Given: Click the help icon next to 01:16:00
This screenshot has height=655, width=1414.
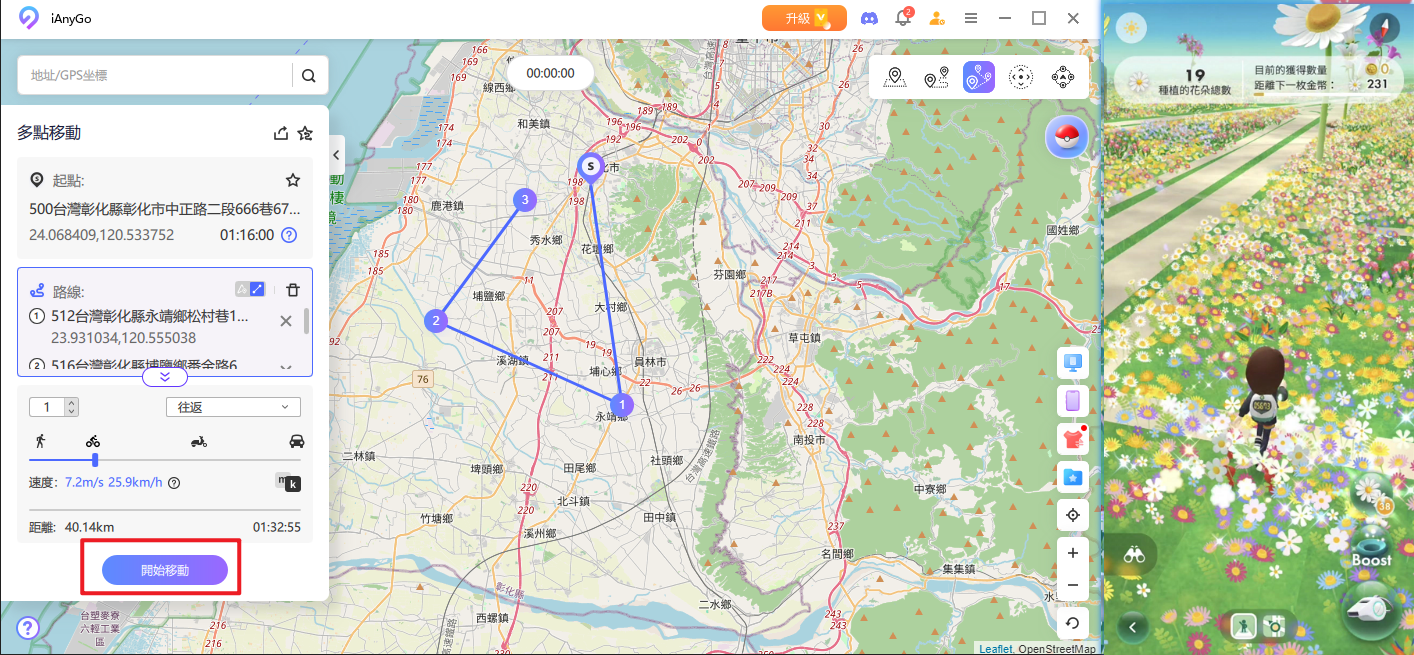Looking at the screenshot, I should 289,235.
